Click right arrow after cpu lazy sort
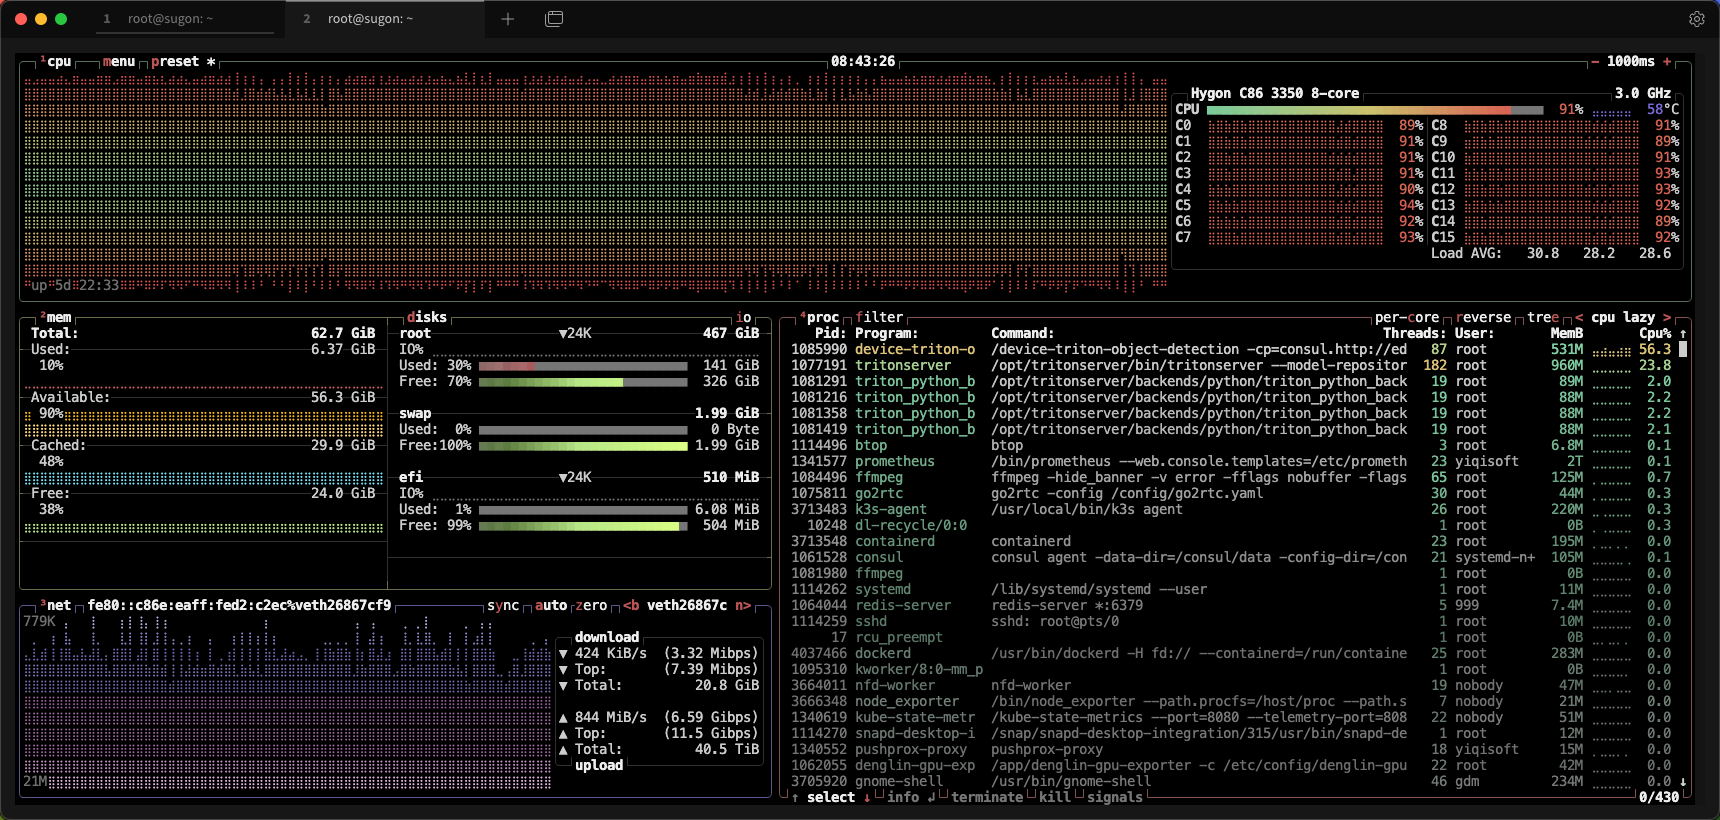The height and width of the screenshot is (820, 1720). click(1667, 317)
